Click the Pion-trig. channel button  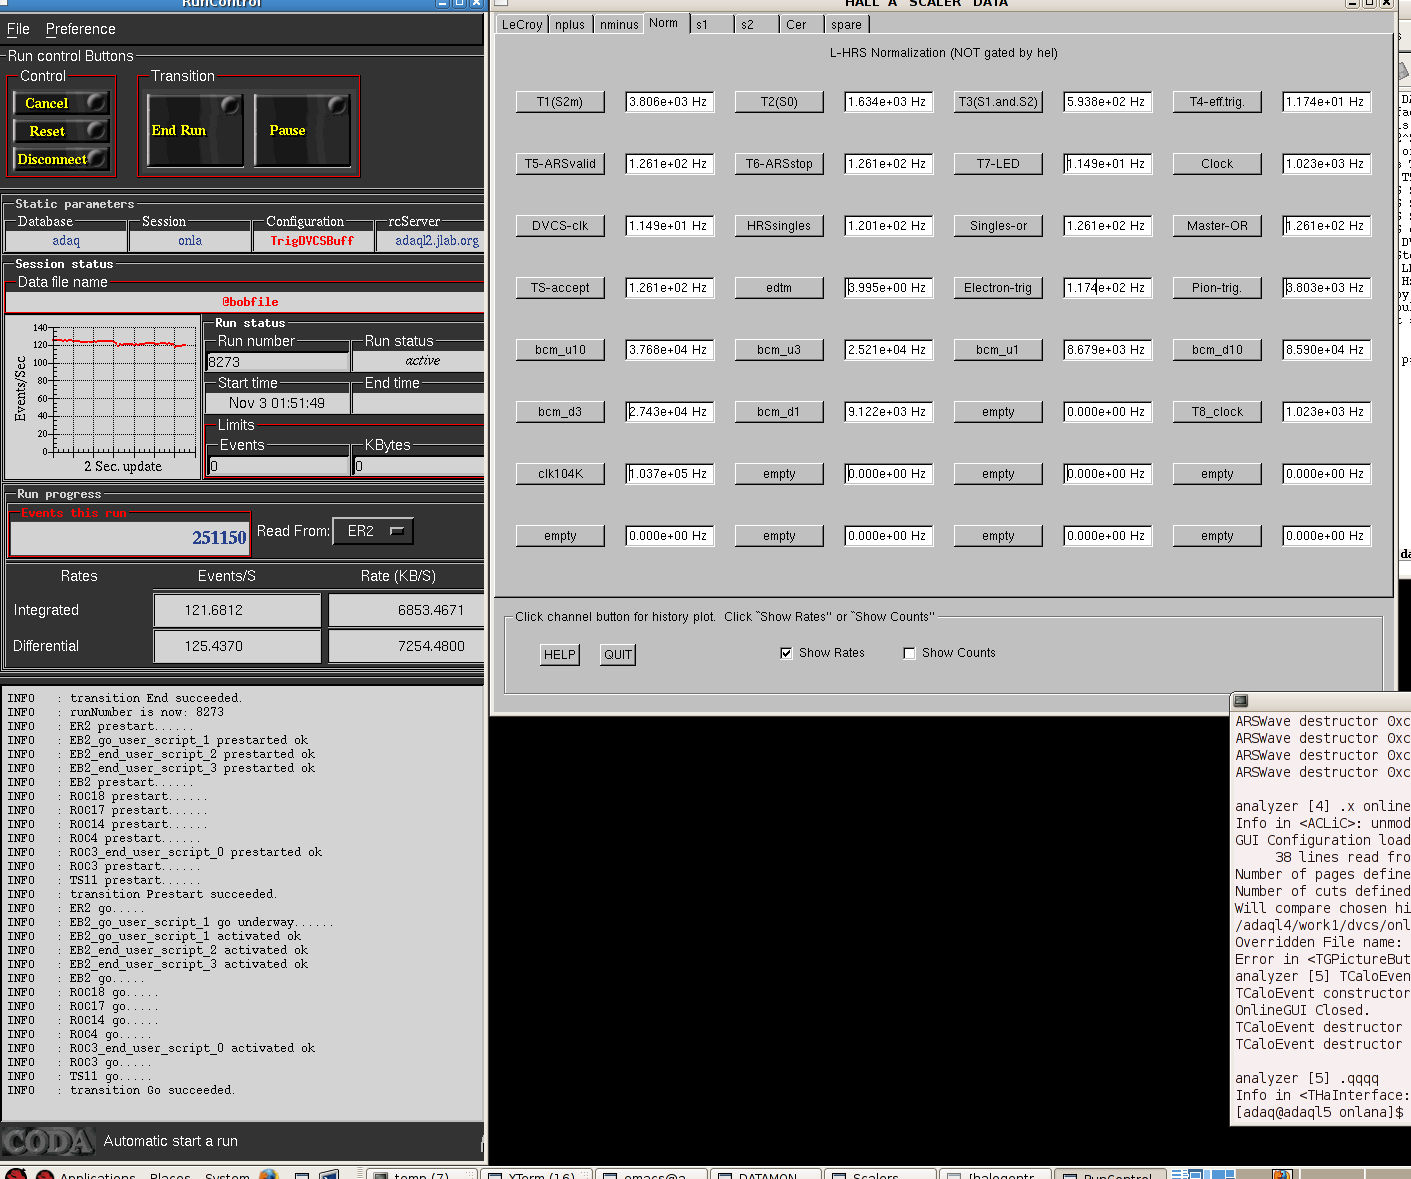tap(1217, 288)
